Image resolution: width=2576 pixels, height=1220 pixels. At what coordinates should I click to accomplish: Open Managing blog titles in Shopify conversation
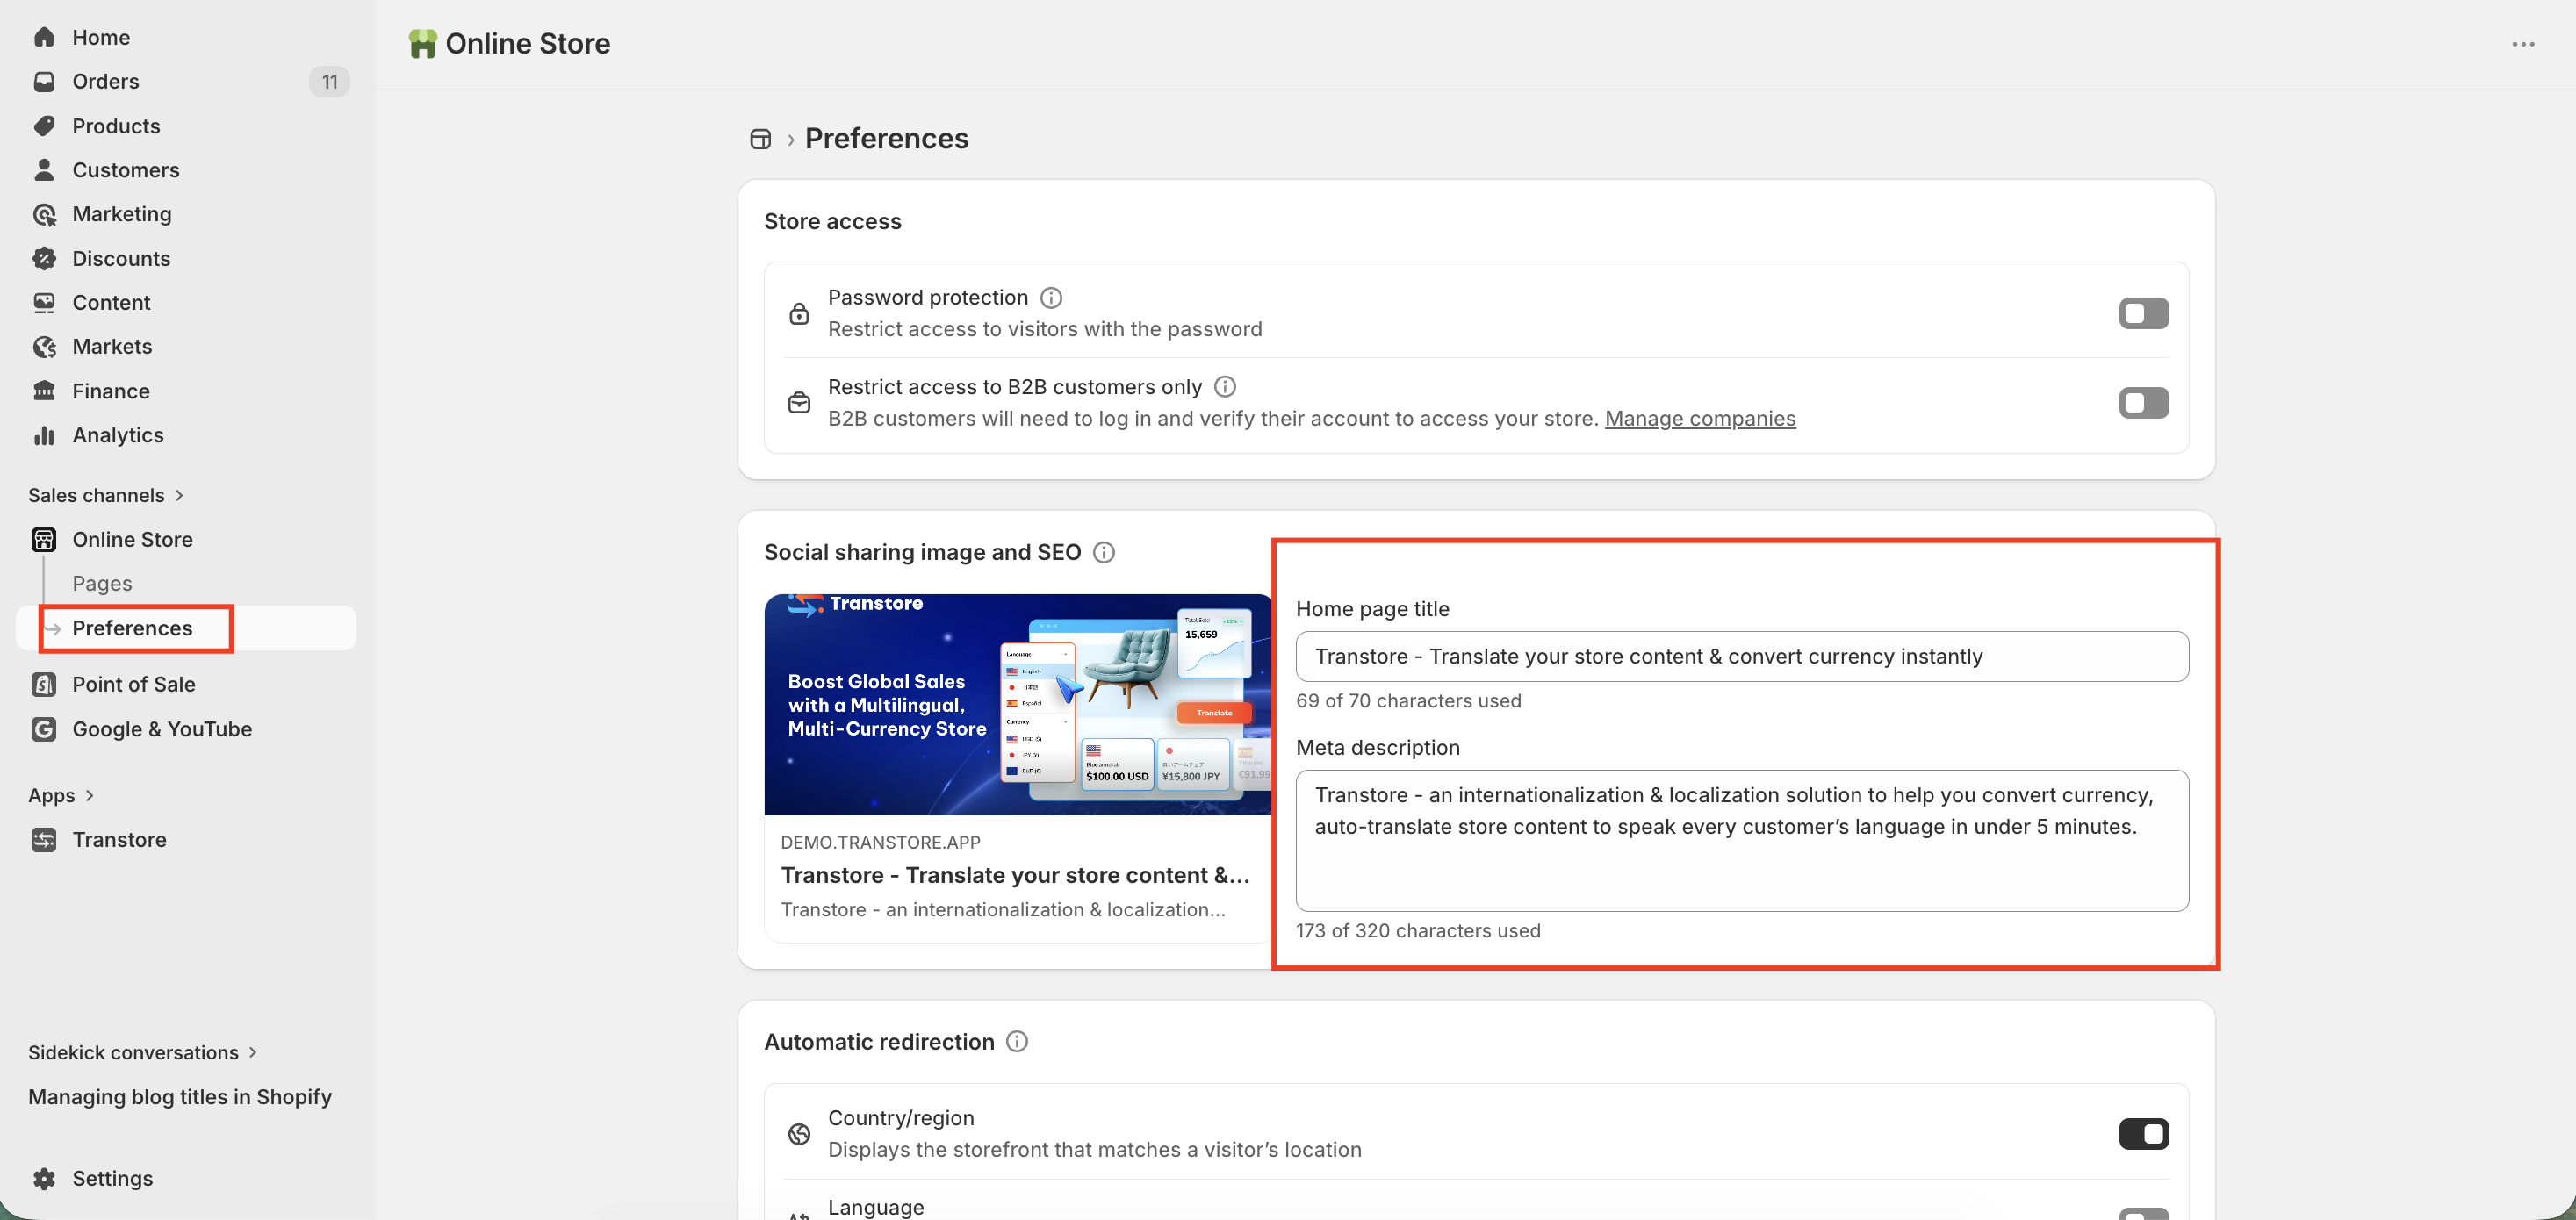point(180,1097)
